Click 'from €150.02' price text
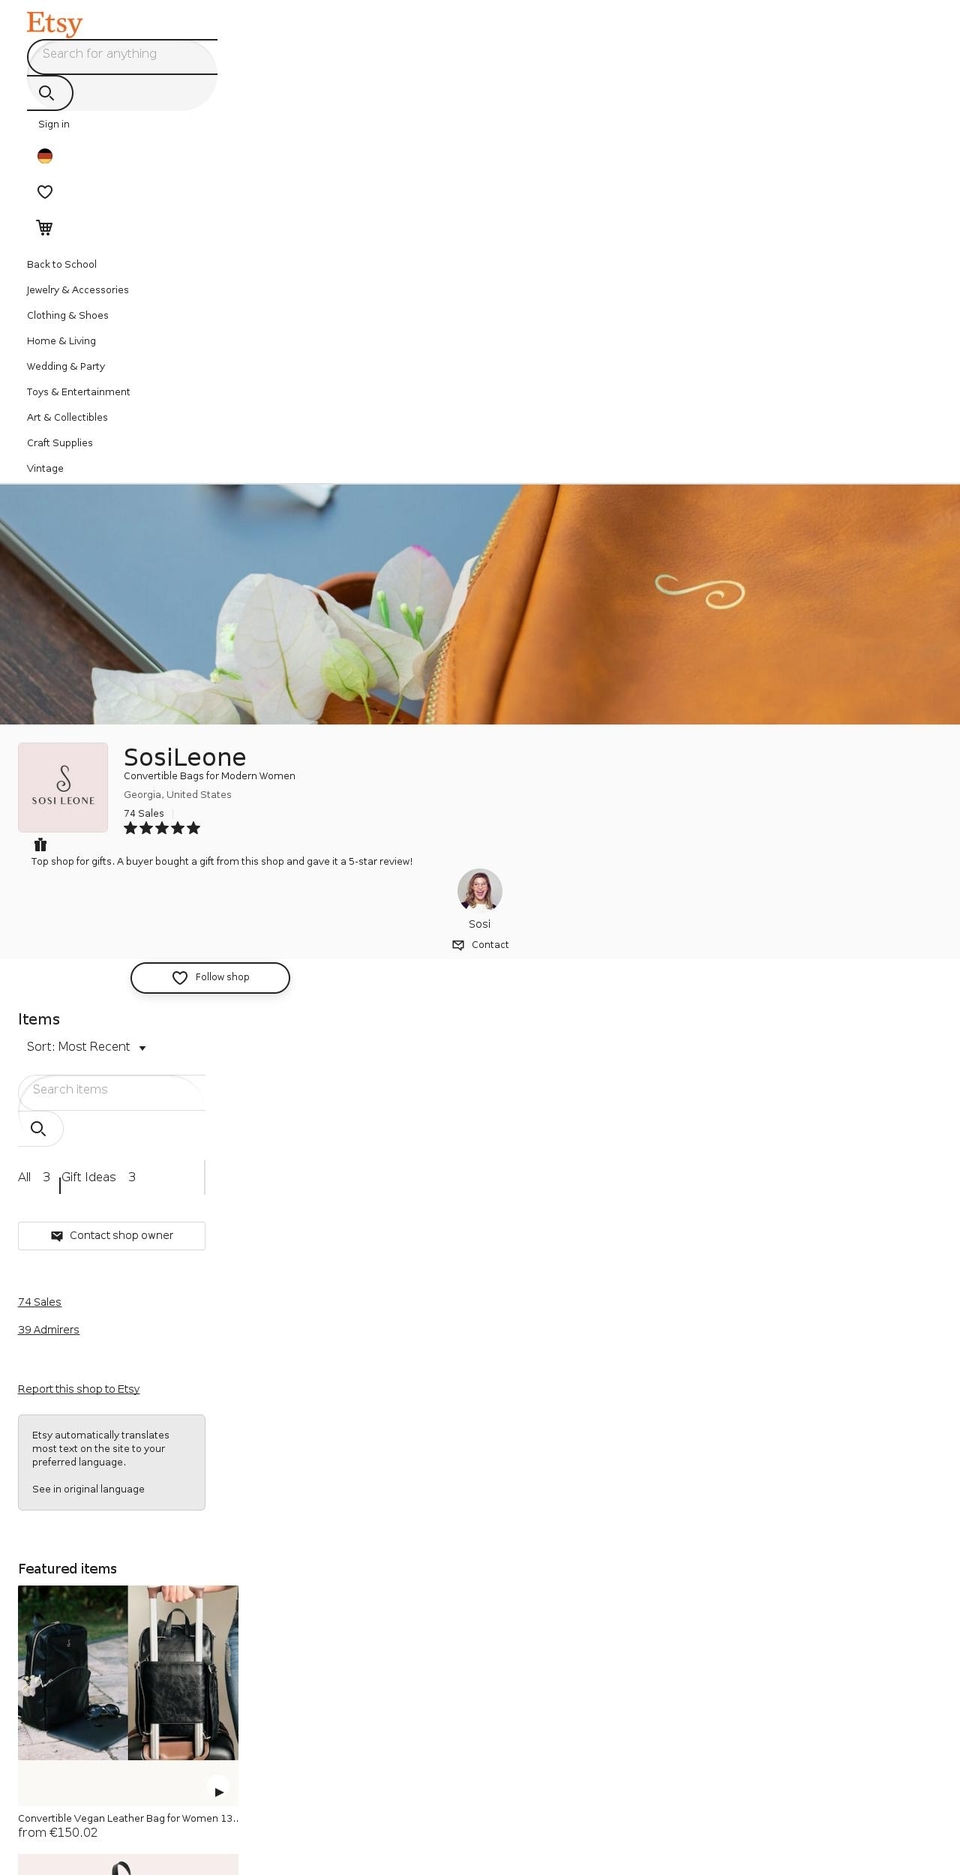The width and height of the screenshot is (960, 1875). (x=58, y=1833)
